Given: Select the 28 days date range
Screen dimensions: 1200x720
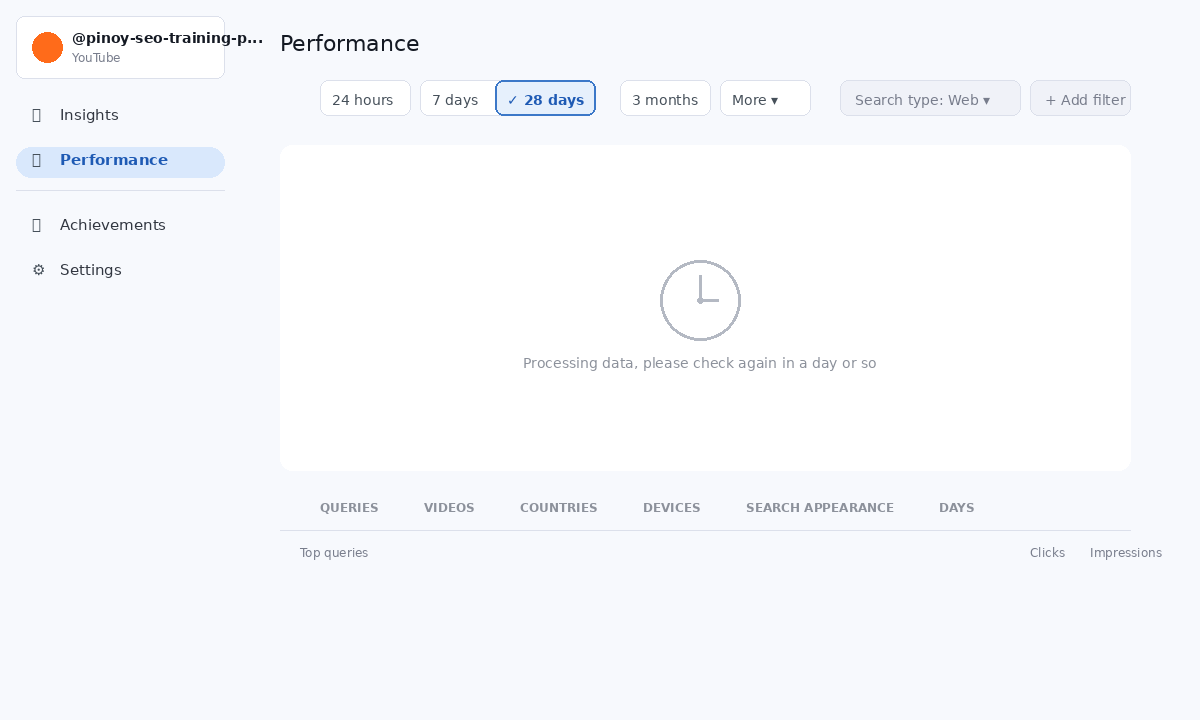Looking at the screenshot, I should pos(546,98).
